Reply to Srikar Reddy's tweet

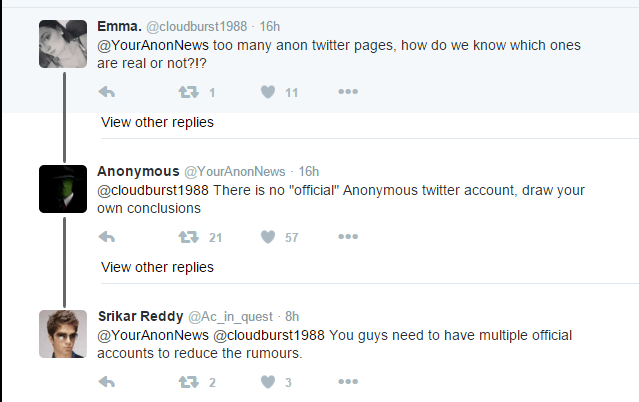click(x=107, y=382)
